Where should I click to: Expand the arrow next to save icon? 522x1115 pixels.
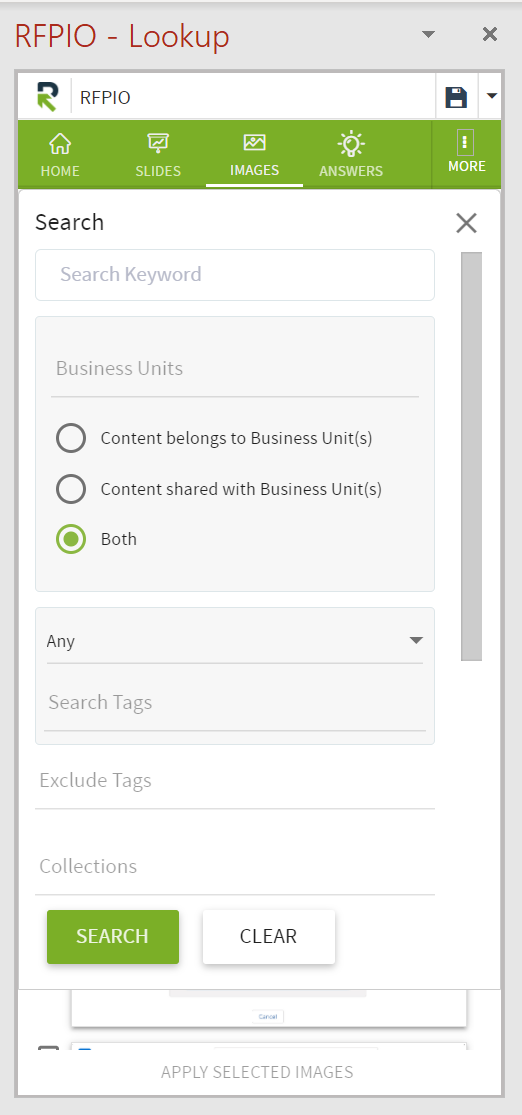(491, 95)
